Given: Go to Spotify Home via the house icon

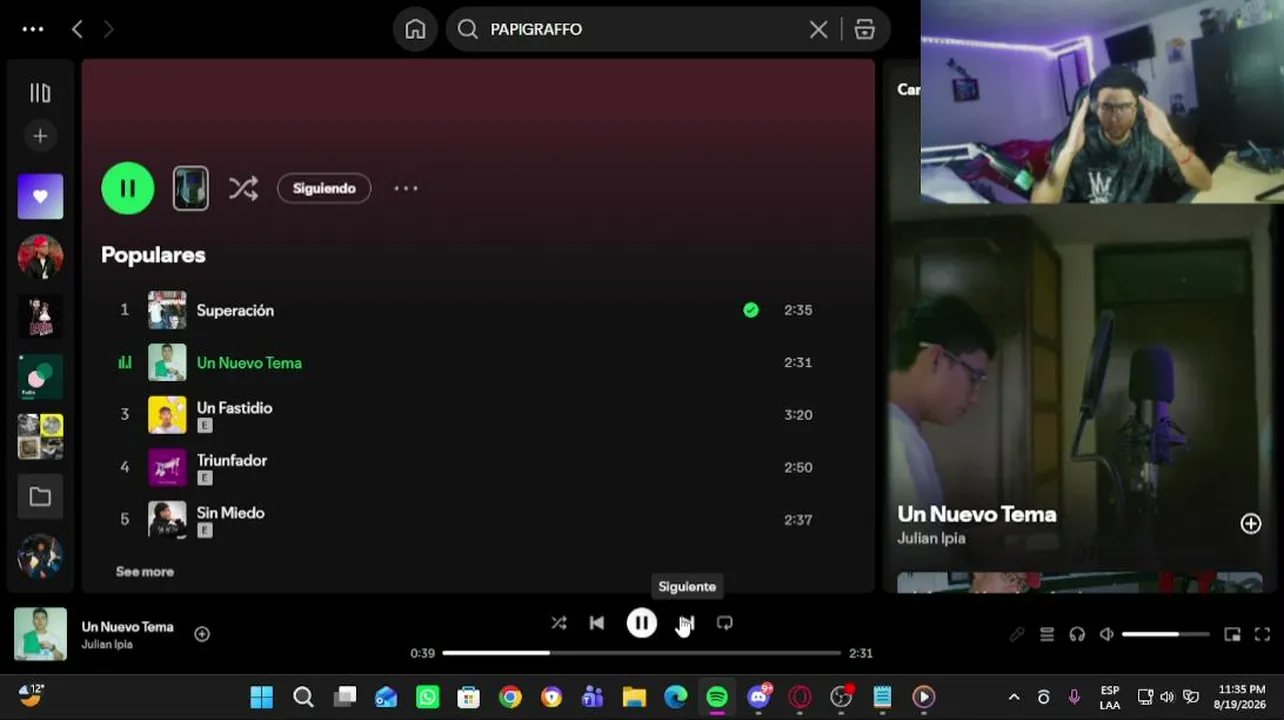Looking at the screenshot, I should coord(415,29).
